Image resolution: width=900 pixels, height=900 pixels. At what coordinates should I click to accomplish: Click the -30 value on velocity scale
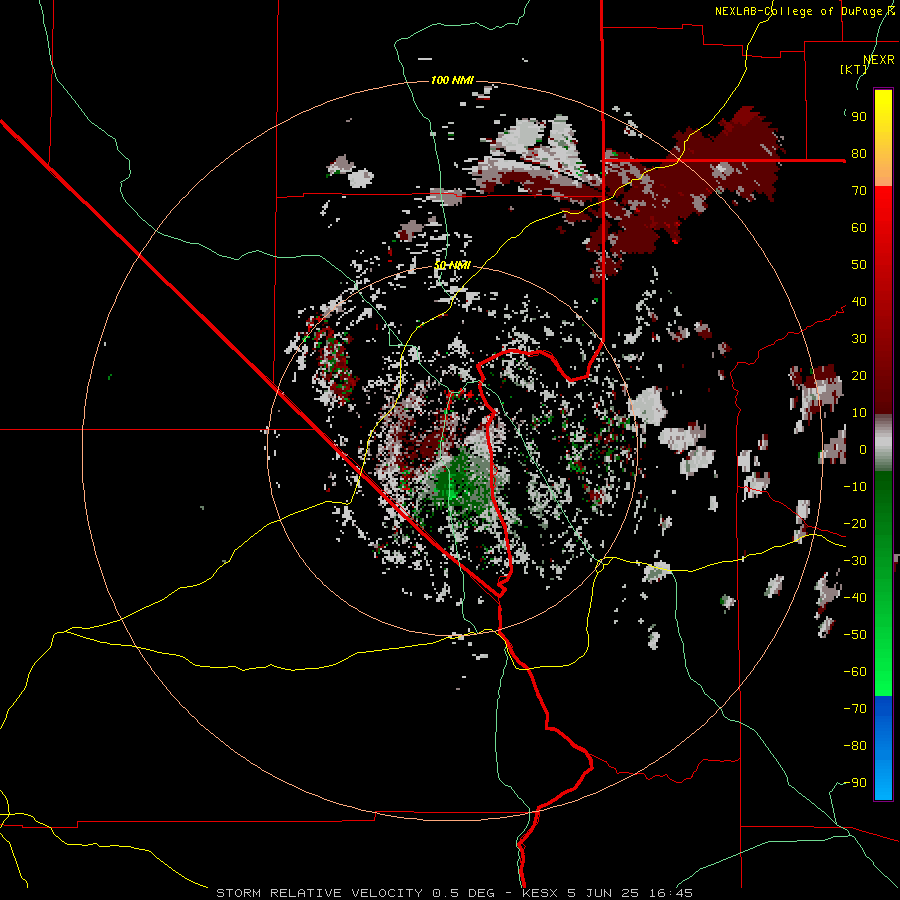pyautogui.click(x=855, y=561)
